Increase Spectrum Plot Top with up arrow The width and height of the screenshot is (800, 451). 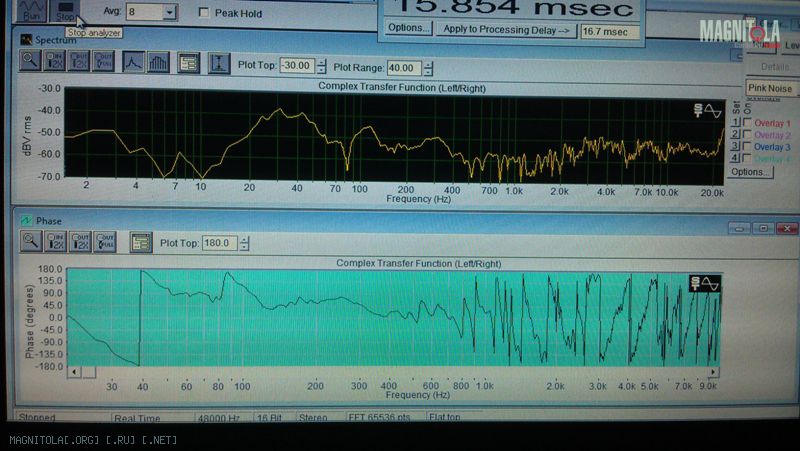click(321, 62)
